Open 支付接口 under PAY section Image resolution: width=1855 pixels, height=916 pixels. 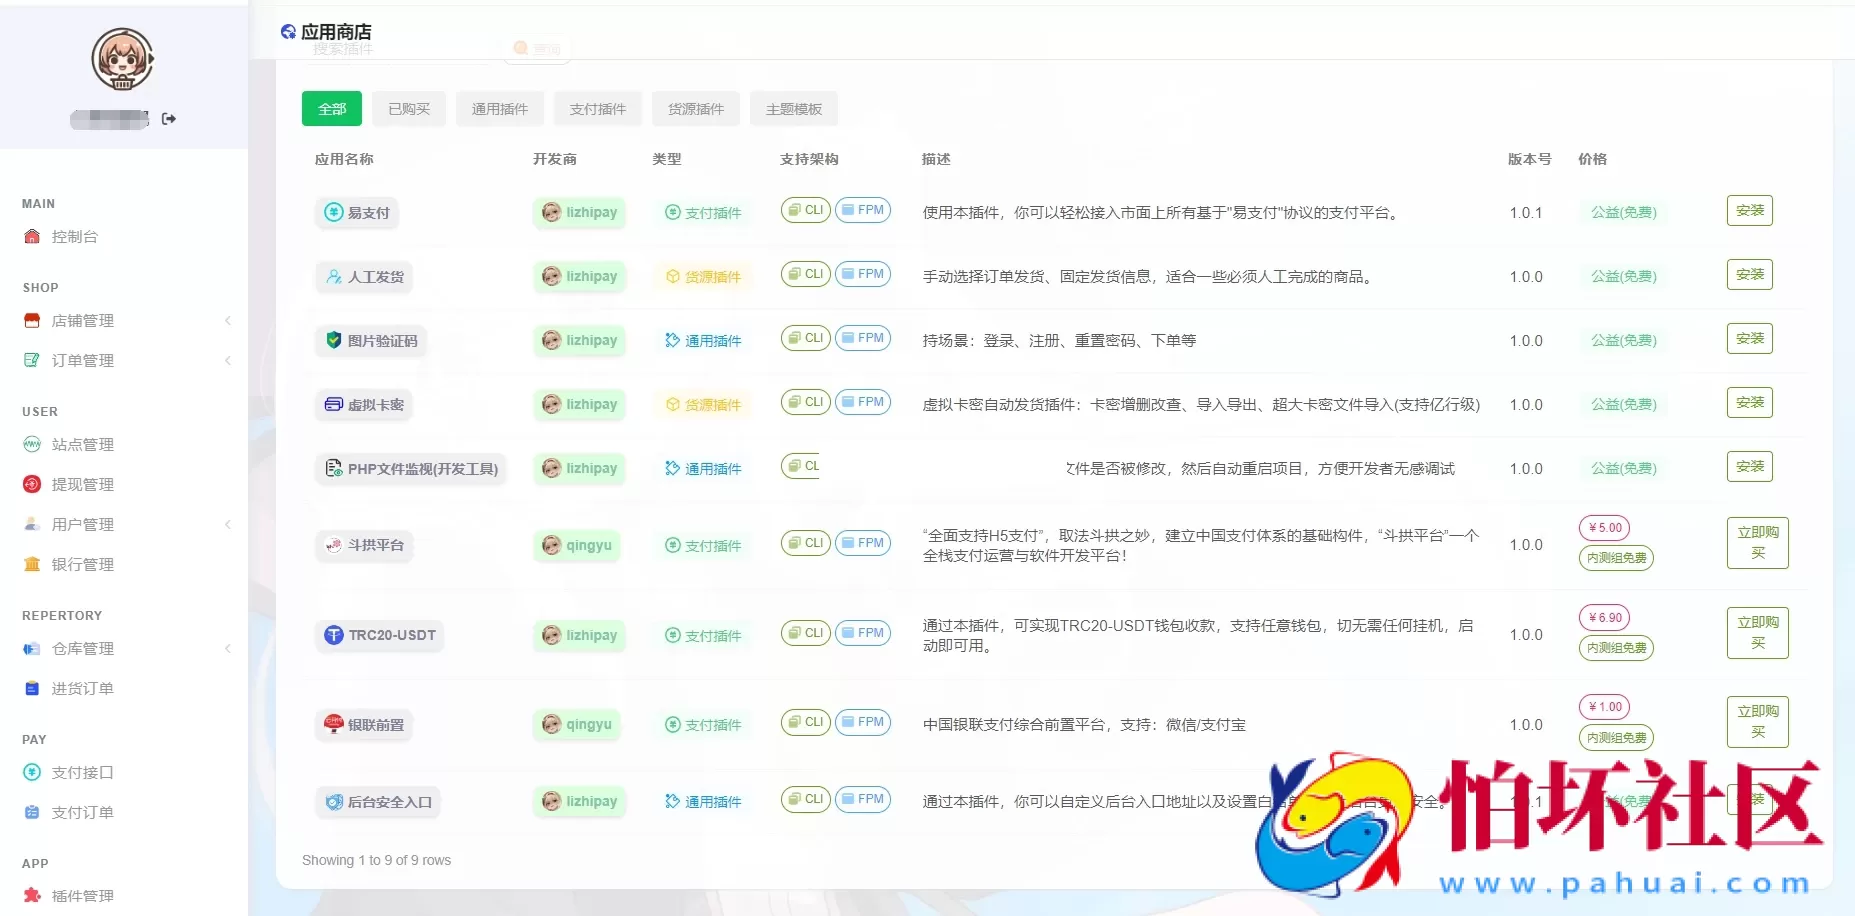(82, 772)
